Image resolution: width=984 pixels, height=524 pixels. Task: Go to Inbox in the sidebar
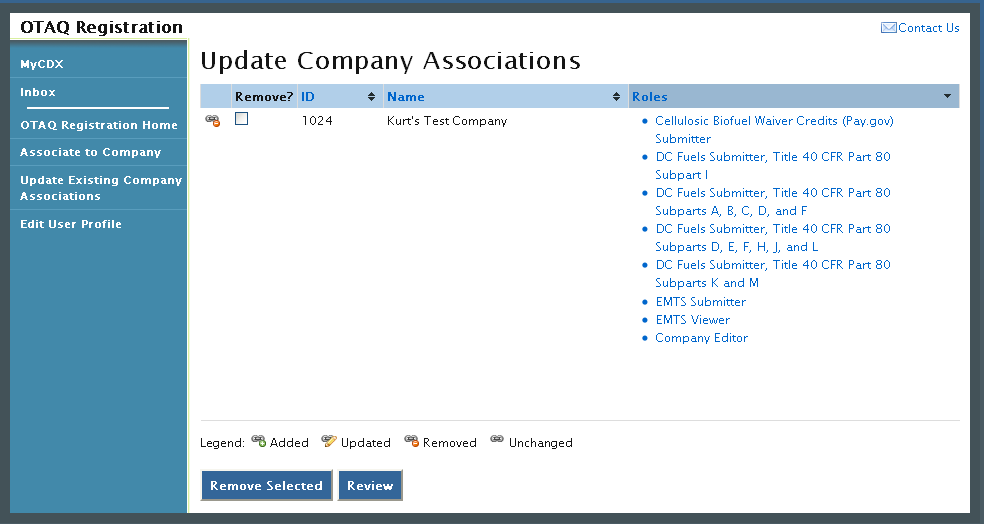click(x=38, y=92)
